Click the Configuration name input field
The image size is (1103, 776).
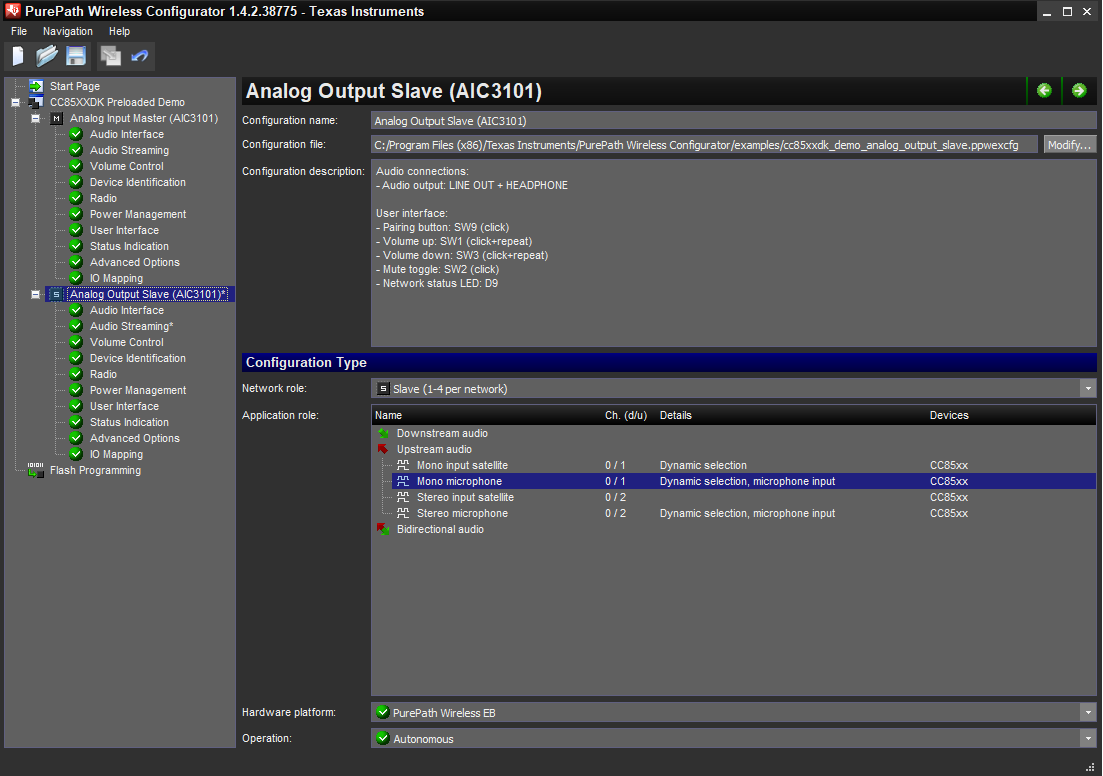click(x=733, y=120)
